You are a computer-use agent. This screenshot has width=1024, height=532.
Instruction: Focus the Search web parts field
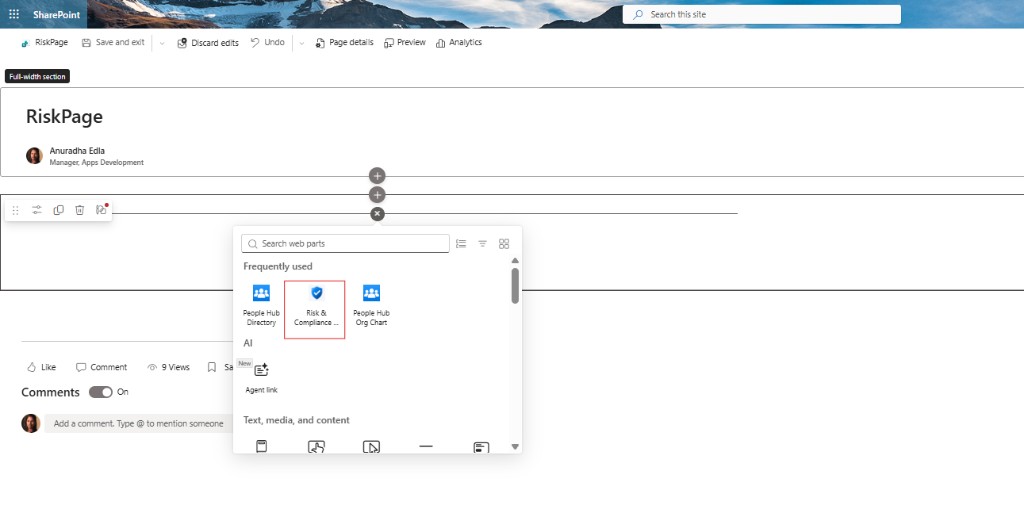[x=345, y=243]
